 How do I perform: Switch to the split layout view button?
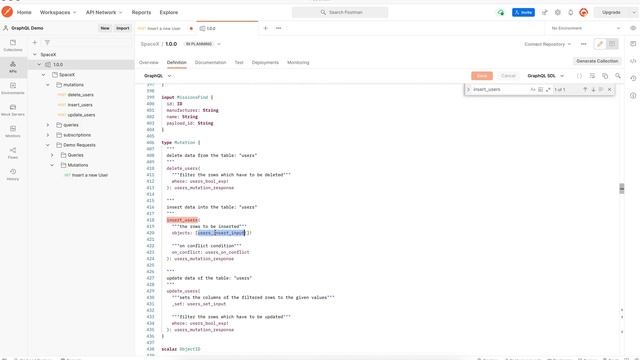pyautogui.click(x=612, y=44)
